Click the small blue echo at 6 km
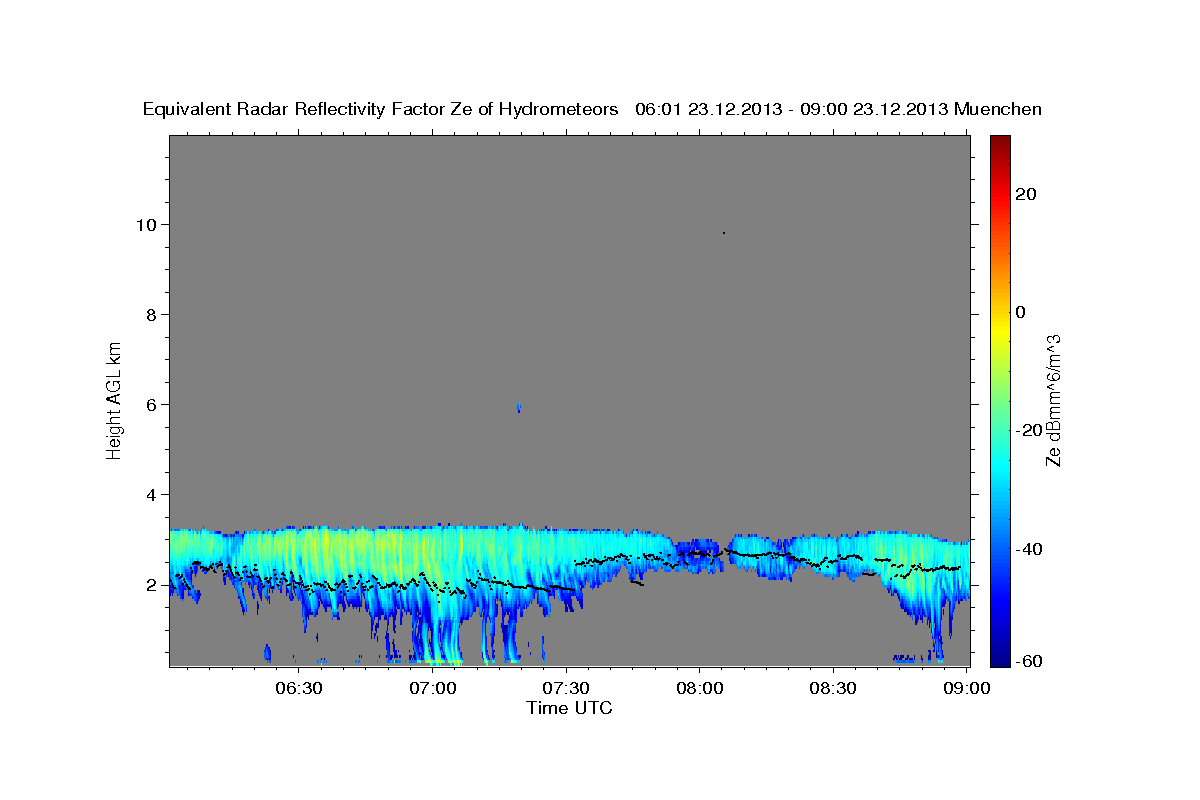Image resolution: width=1200 pixels, height=800 pixels. 518,407
